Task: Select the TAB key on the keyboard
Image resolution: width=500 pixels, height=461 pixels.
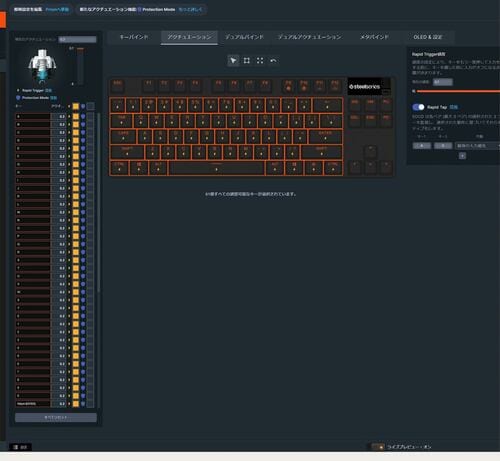Action: click(x=122, y=121)
